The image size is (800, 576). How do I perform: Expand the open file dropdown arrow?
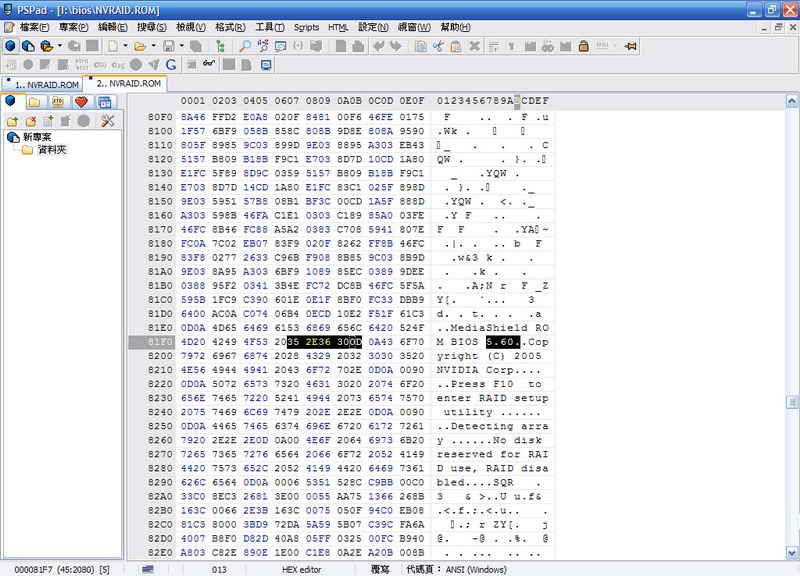click(x=153, y=46)
